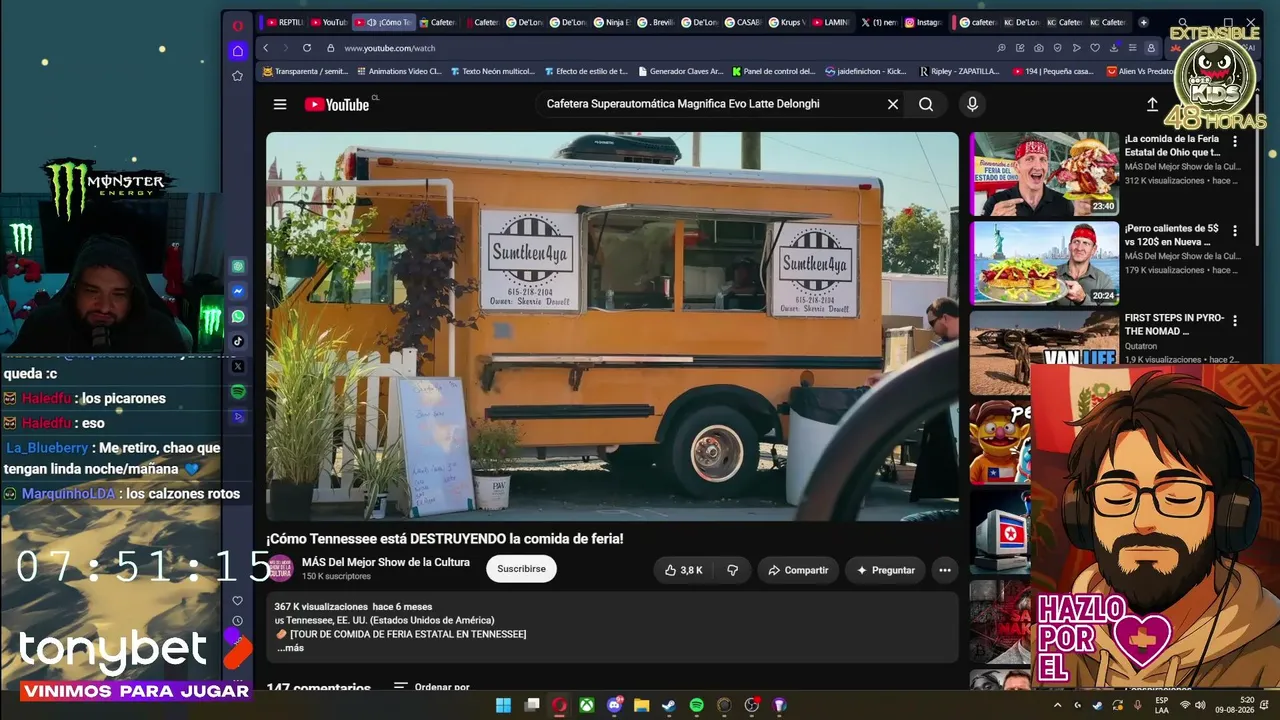
Task: Open the Opera sidebar home icon
Action: pos(237,50)
